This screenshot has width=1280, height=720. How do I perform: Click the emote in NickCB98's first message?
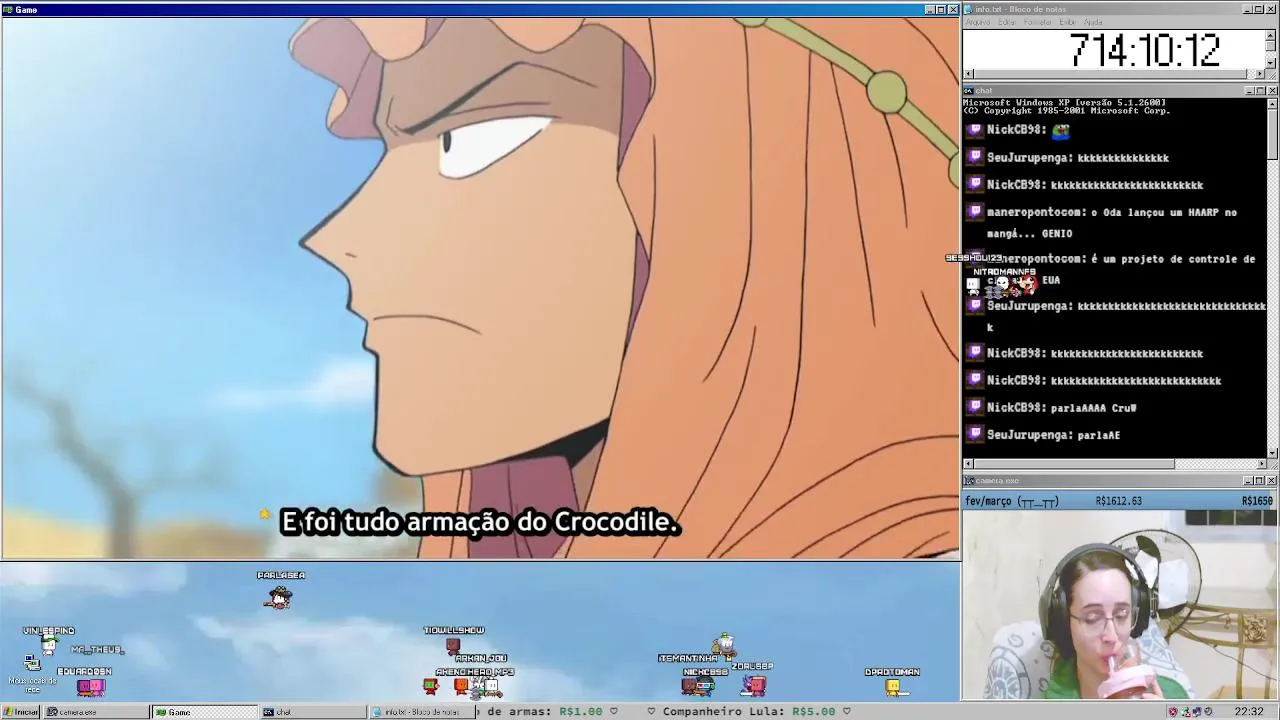pos(1060,129)
